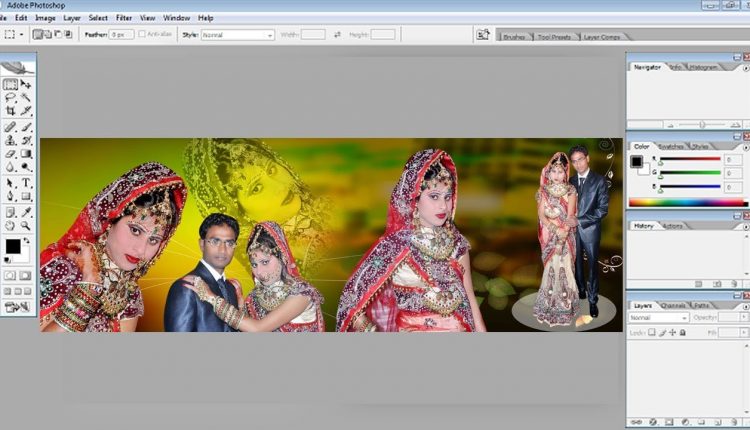Switch to Standard Mode editing
Image resolution: width=750 pixels, height=430 pixels.
click(10, 276)
